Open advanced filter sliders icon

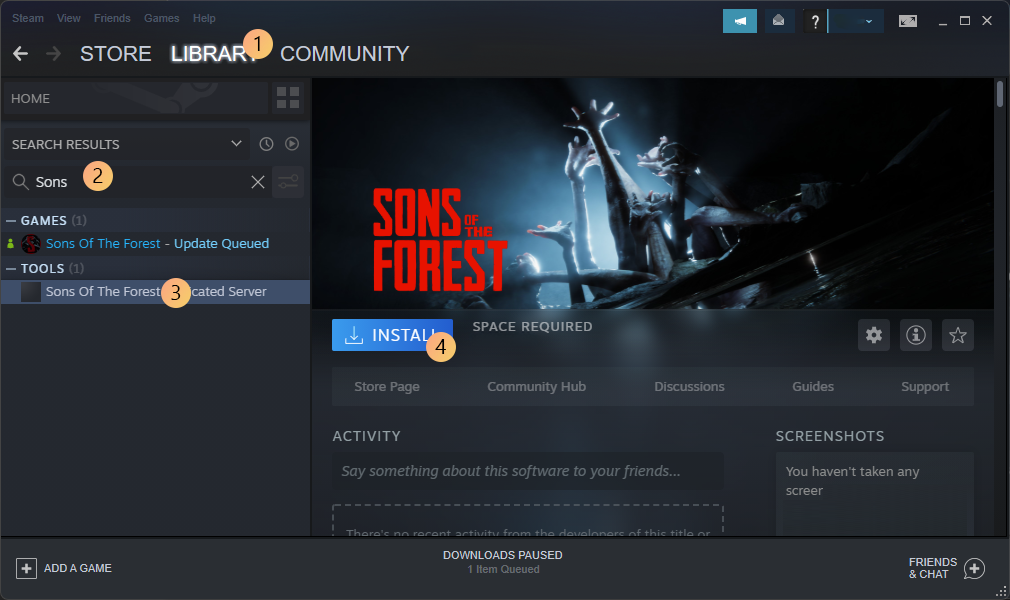coord(288,182)
